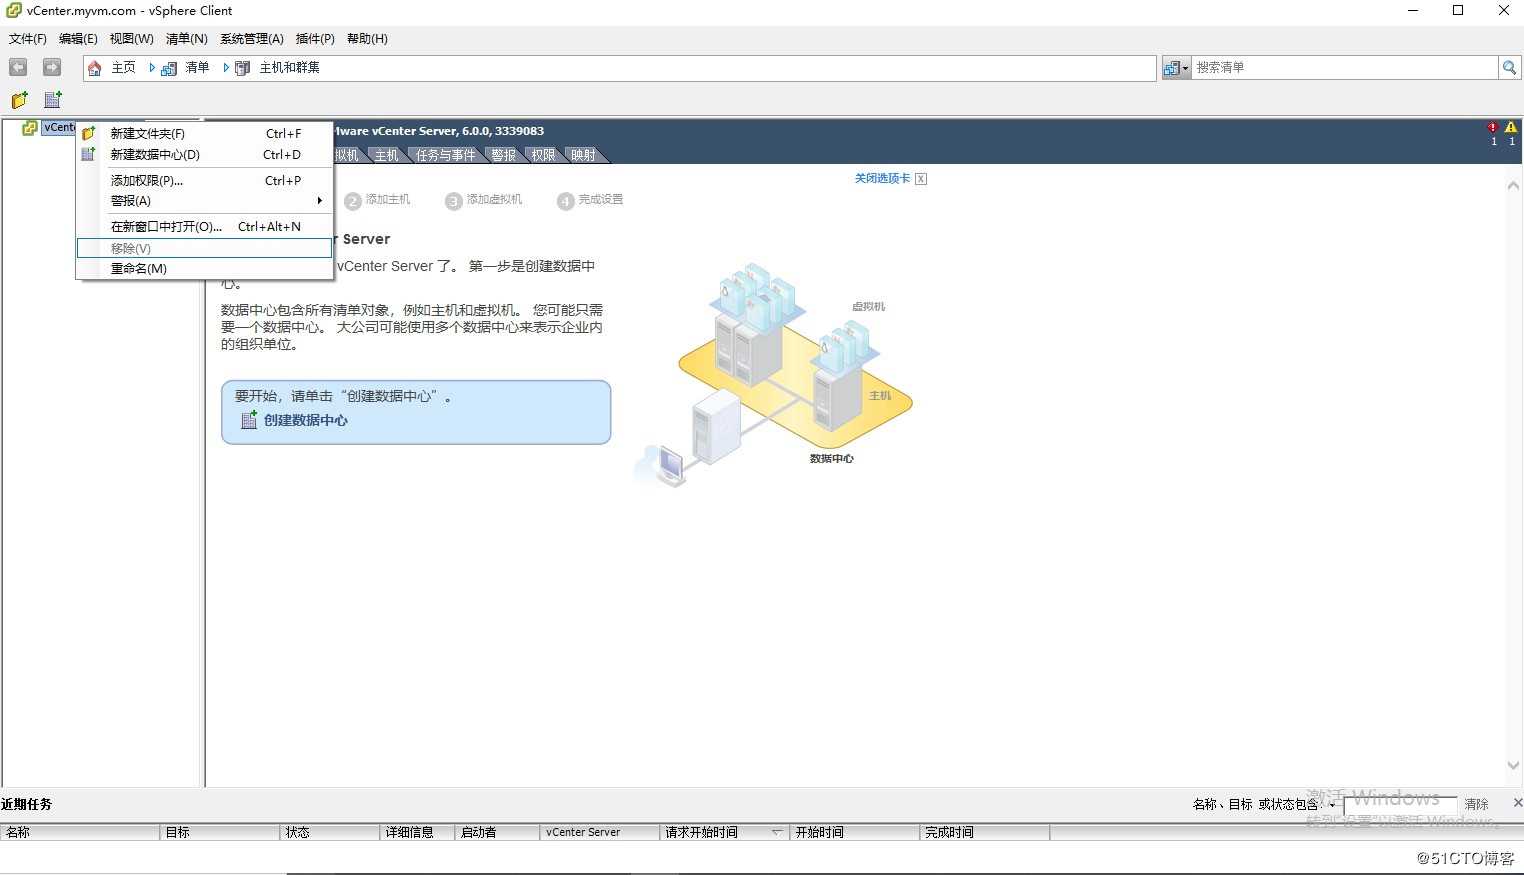This screenshot has width=1524, height=875.
Task: Expand the arrow after 主页 breadcrumb
Action: [x=152, y=68]
